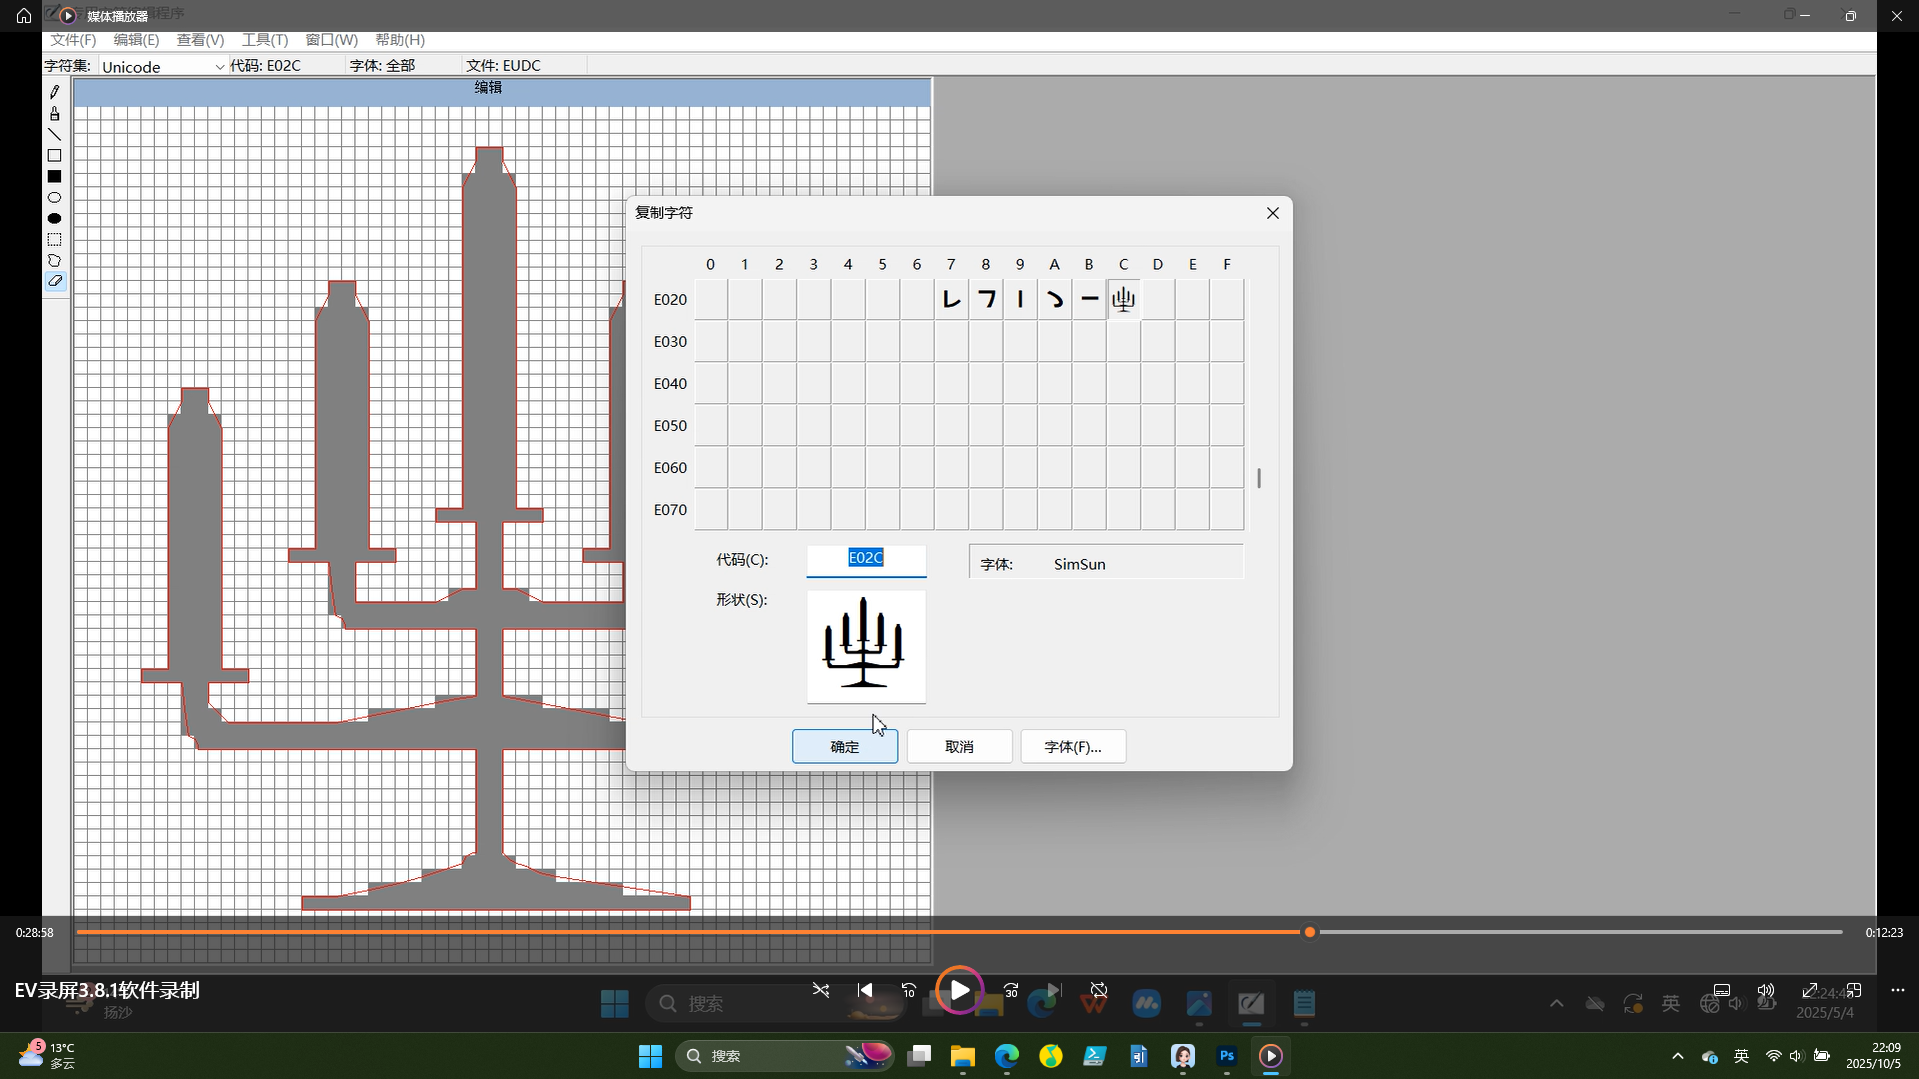
Task: Skip to the next track
Action: pos(1054,990)
